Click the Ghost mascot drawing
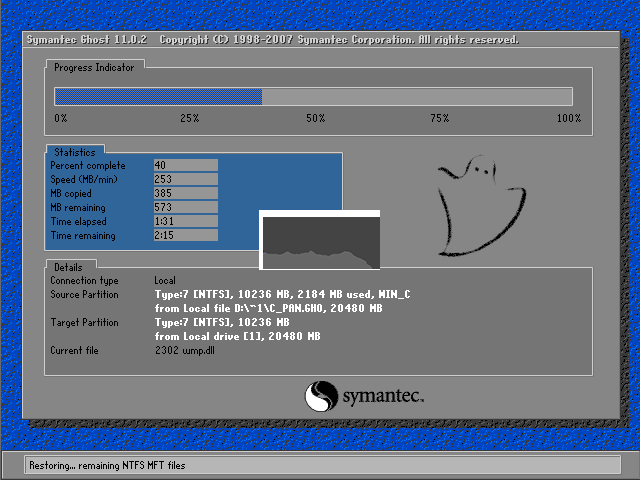 tap(482, 205)
